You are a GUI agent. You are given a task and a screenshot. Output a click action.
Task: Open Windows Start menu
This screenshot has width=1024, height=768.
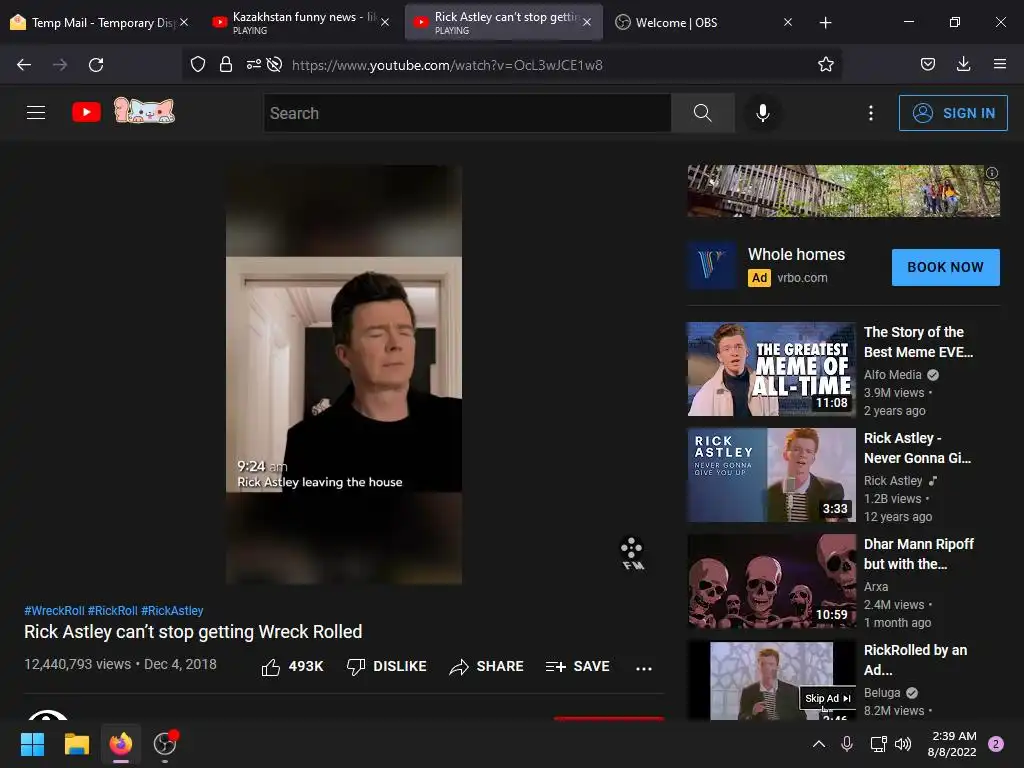(x=32, y=743)
